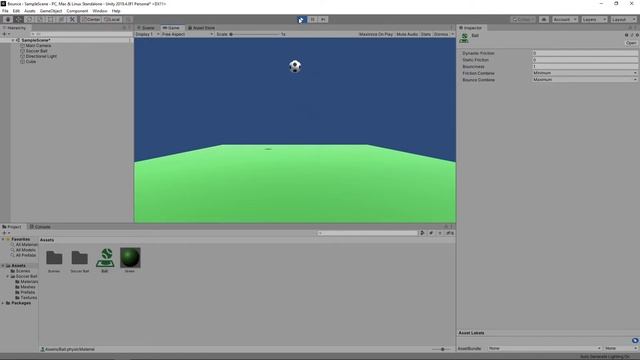This screenshot has height=360, width=640.
Task: Select the Inspector tab
Action: pyautogui.click(x=471, y=28)
